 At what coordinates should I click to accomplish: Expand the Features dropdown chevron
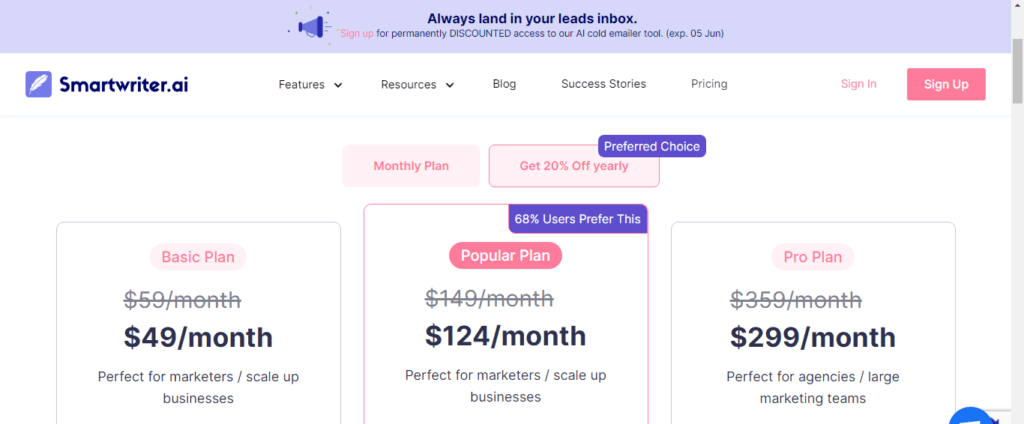[x=338, y=85]
